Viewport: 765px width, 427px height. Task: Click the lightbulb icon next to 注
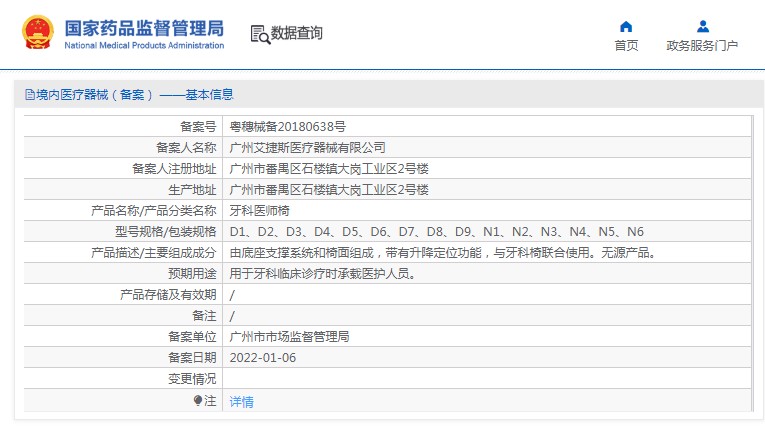198,401
